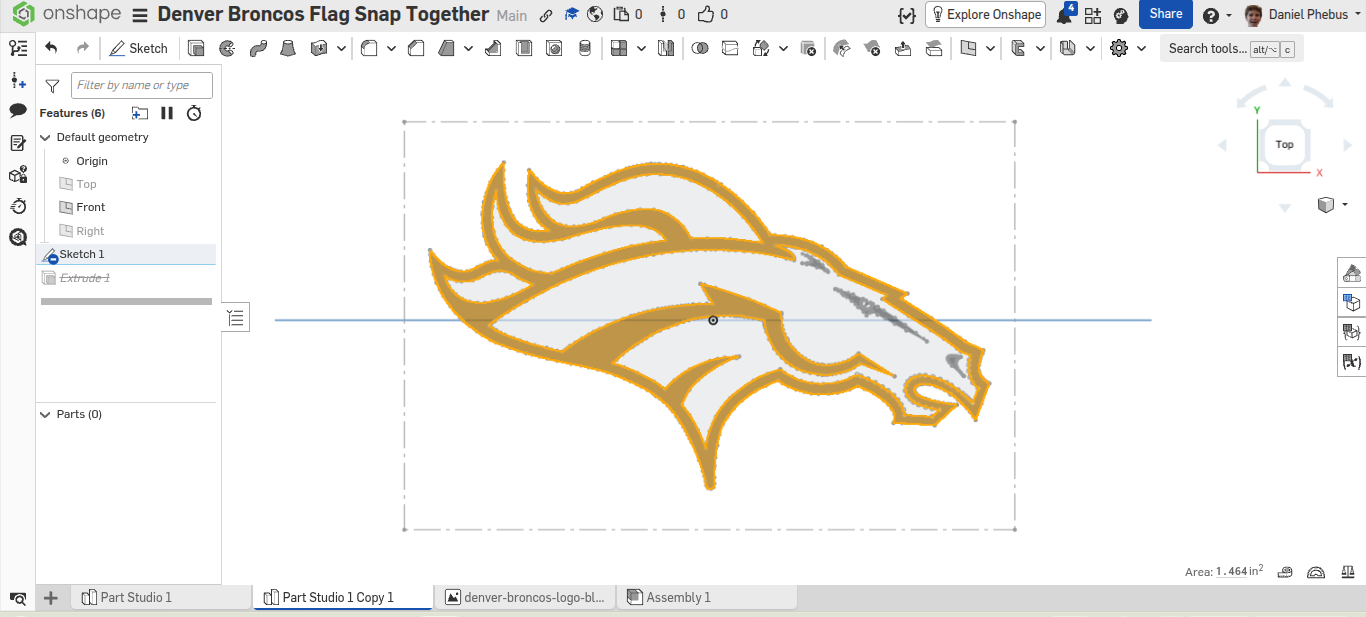The height and width of the screenshot is (617, 1366).
Task: Select the Shell tool
Action: (524, 48)
